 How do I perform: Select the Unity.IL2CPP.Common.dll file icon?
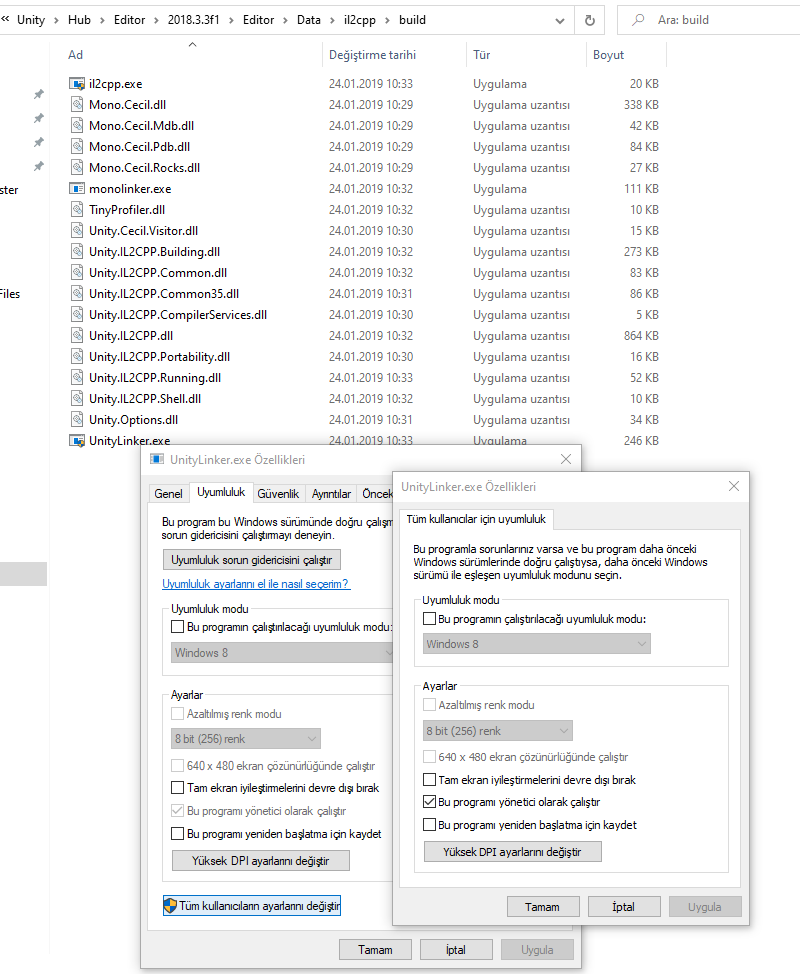click(x=77, y=273)
